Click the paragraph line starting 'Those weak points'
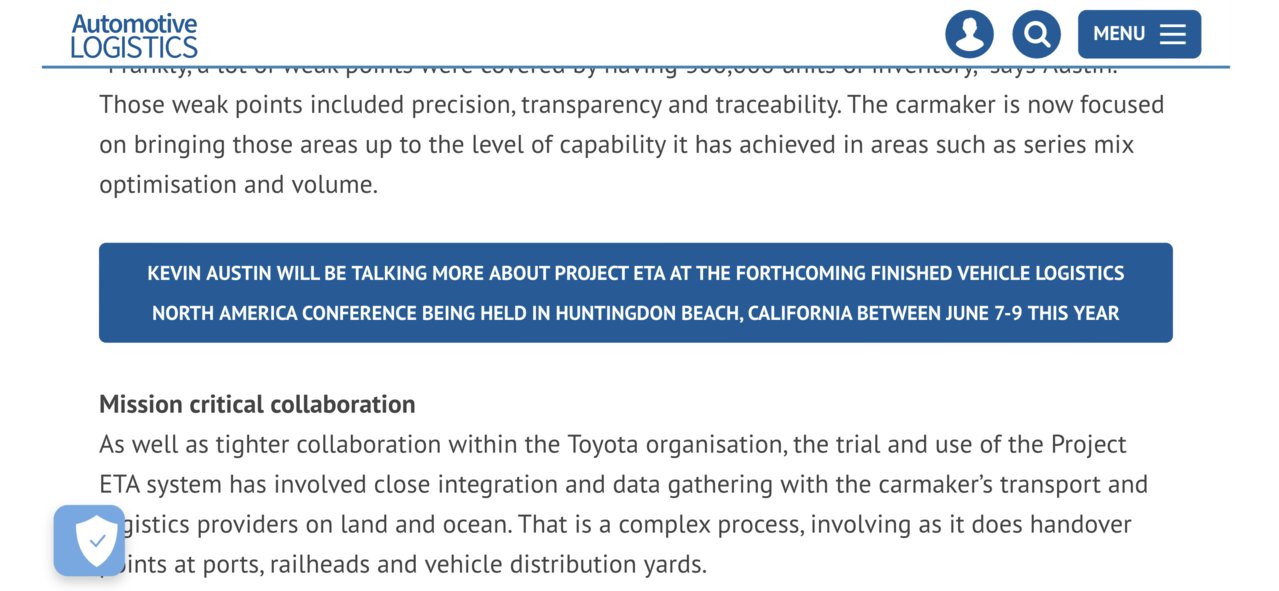This screenshot has width=1279, height=591. pyautogui.click(x=631, y=104)
